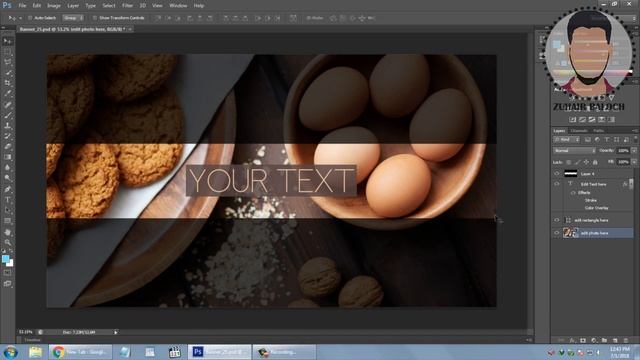Toggle Quick Mask mode icon
The height and width of the screenshot is (360, 640).
(7, 273)
